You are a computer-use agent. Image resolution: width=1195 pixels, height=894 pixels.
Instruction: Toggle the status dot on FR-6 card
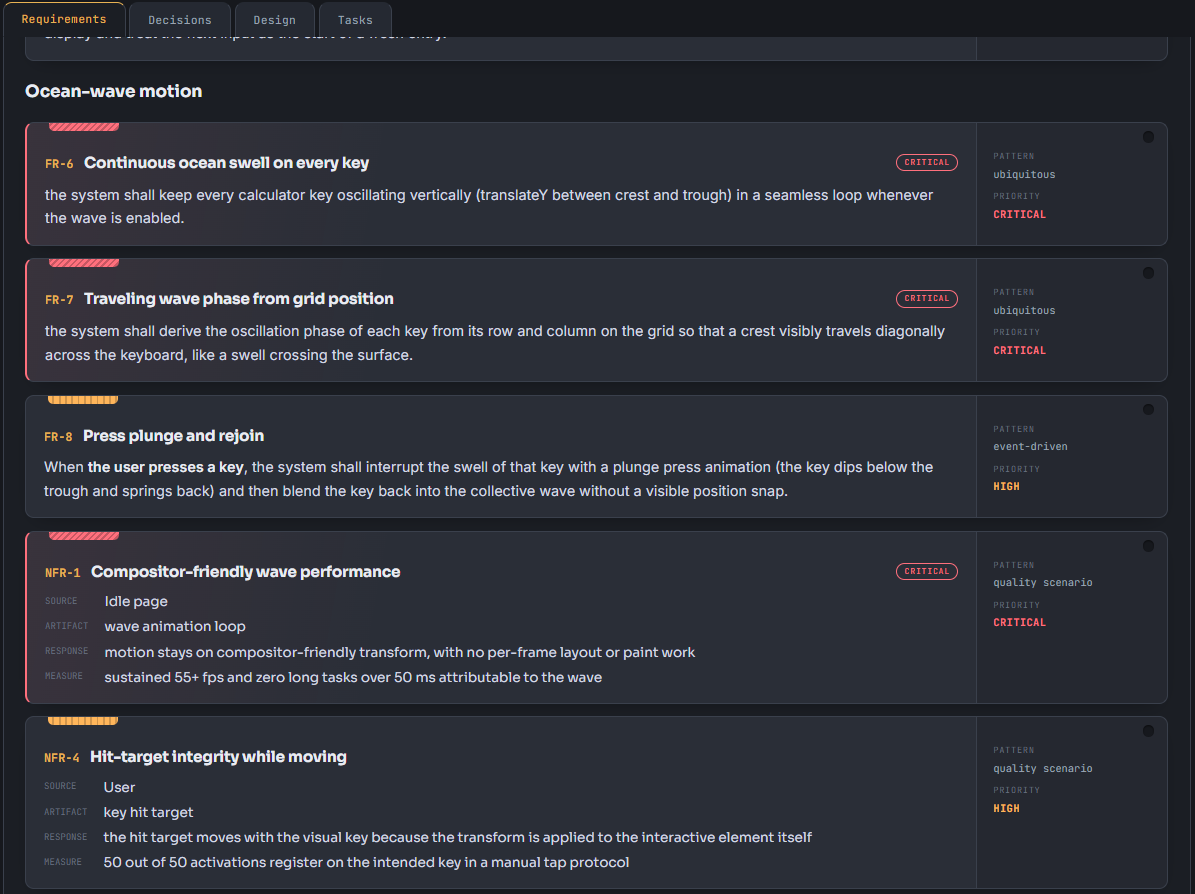click(x=1148, y=137)
